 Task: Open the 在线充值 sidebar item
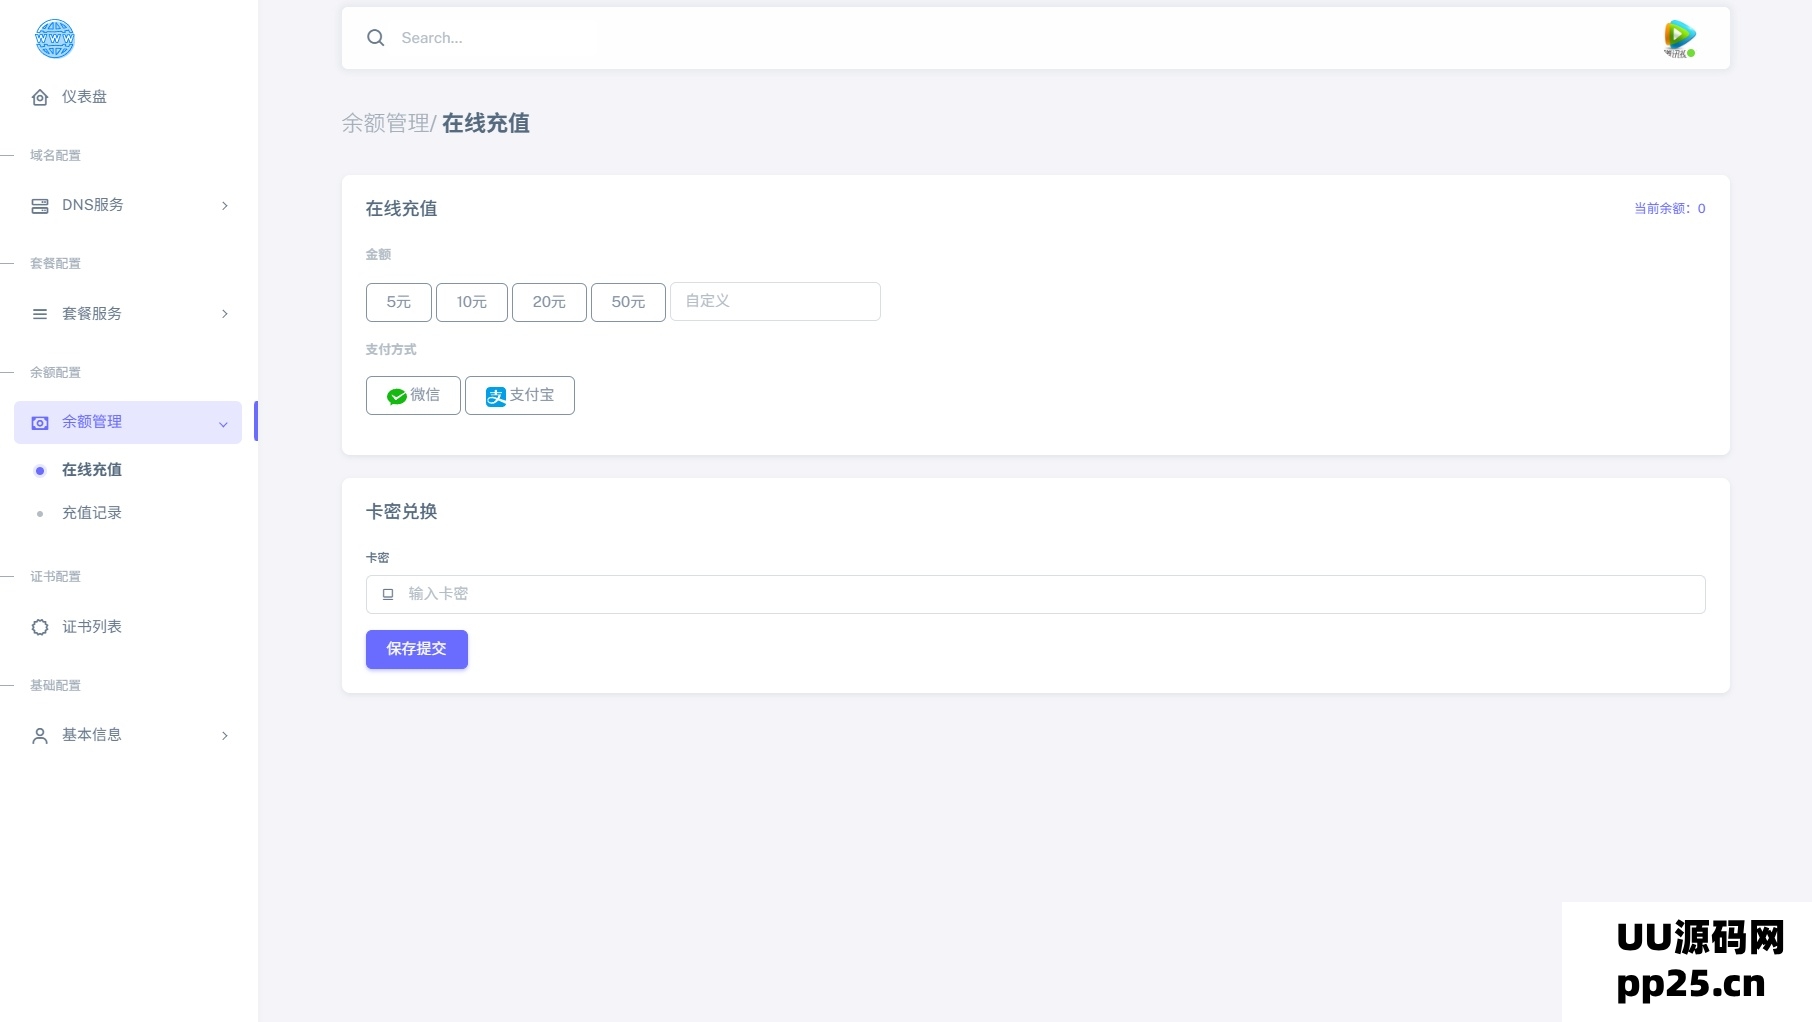(x=92, y=470)
